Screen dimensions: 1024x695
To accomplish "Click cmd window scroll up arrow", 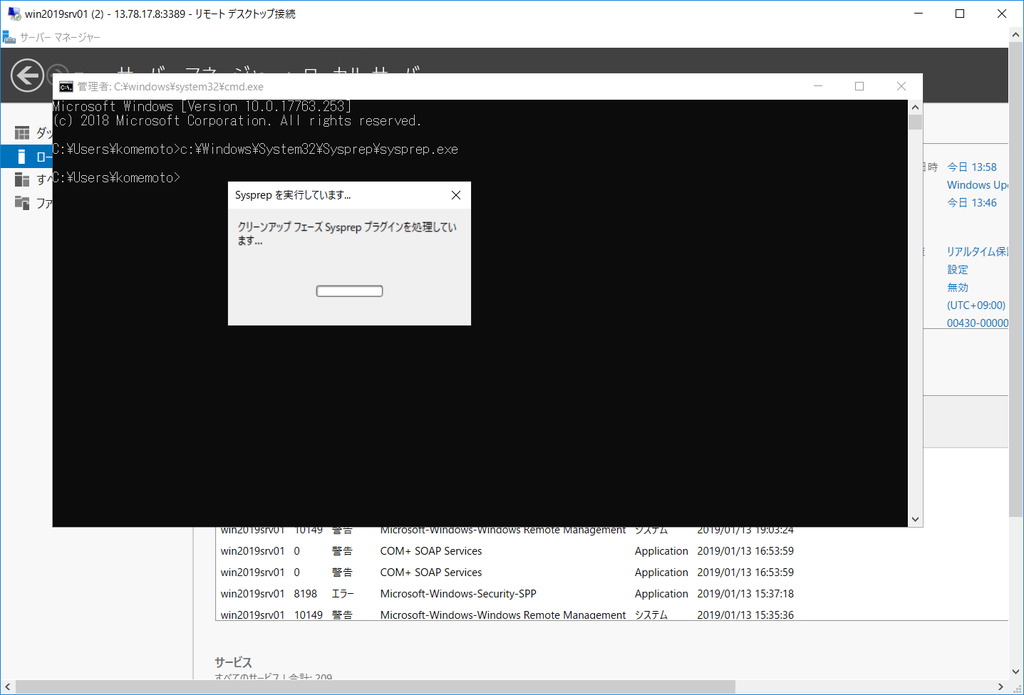I will click(x=915, y=107).
